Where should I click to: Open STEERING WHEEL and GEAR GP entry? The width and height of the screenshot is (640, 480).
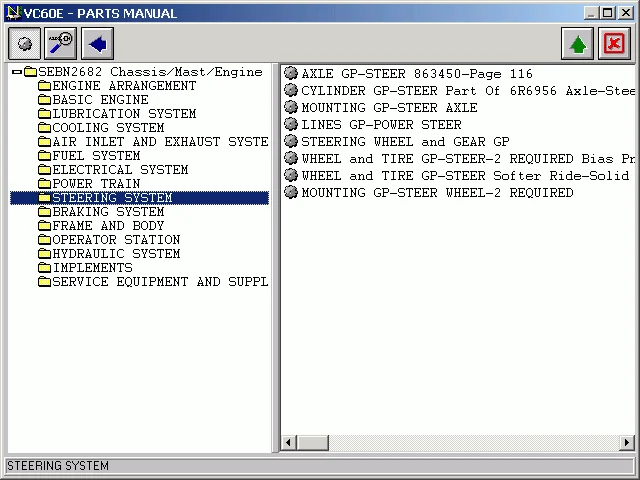(405, 142)
